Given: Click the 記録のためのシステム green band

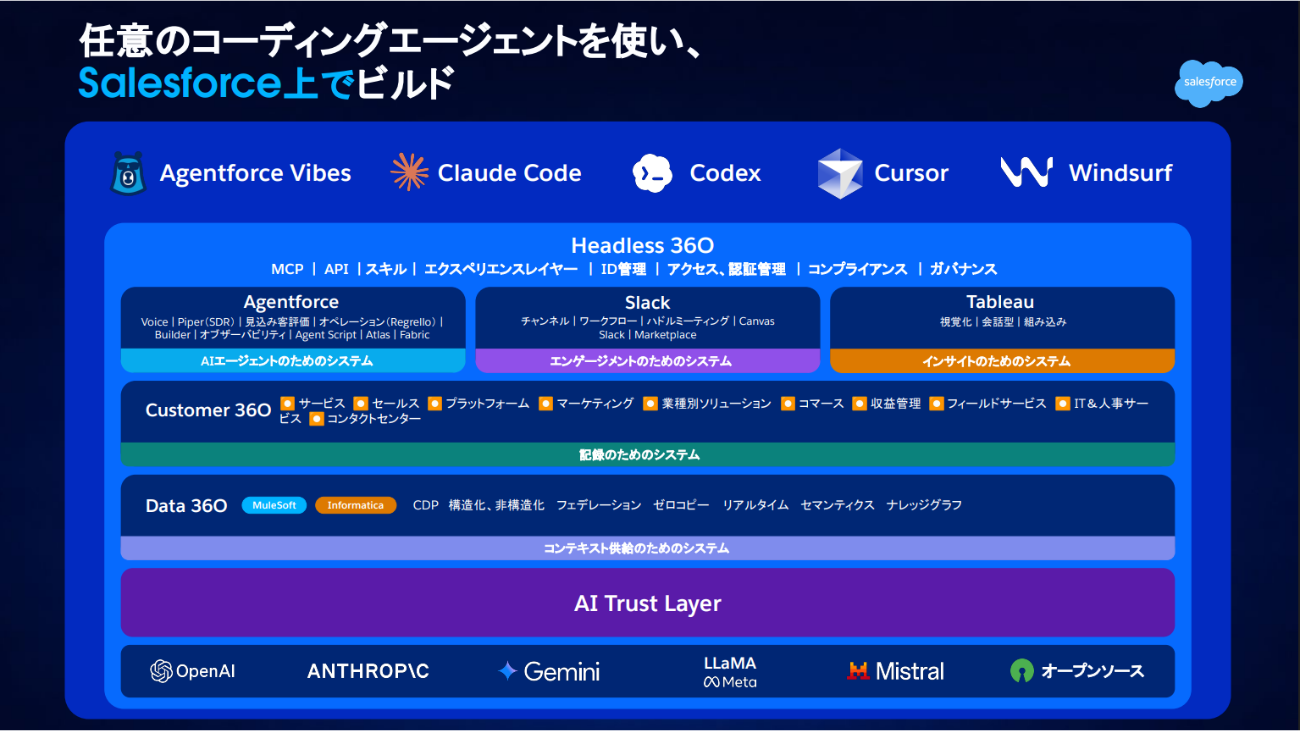Looking at the screenshot, I should click(x=647, y=455).
